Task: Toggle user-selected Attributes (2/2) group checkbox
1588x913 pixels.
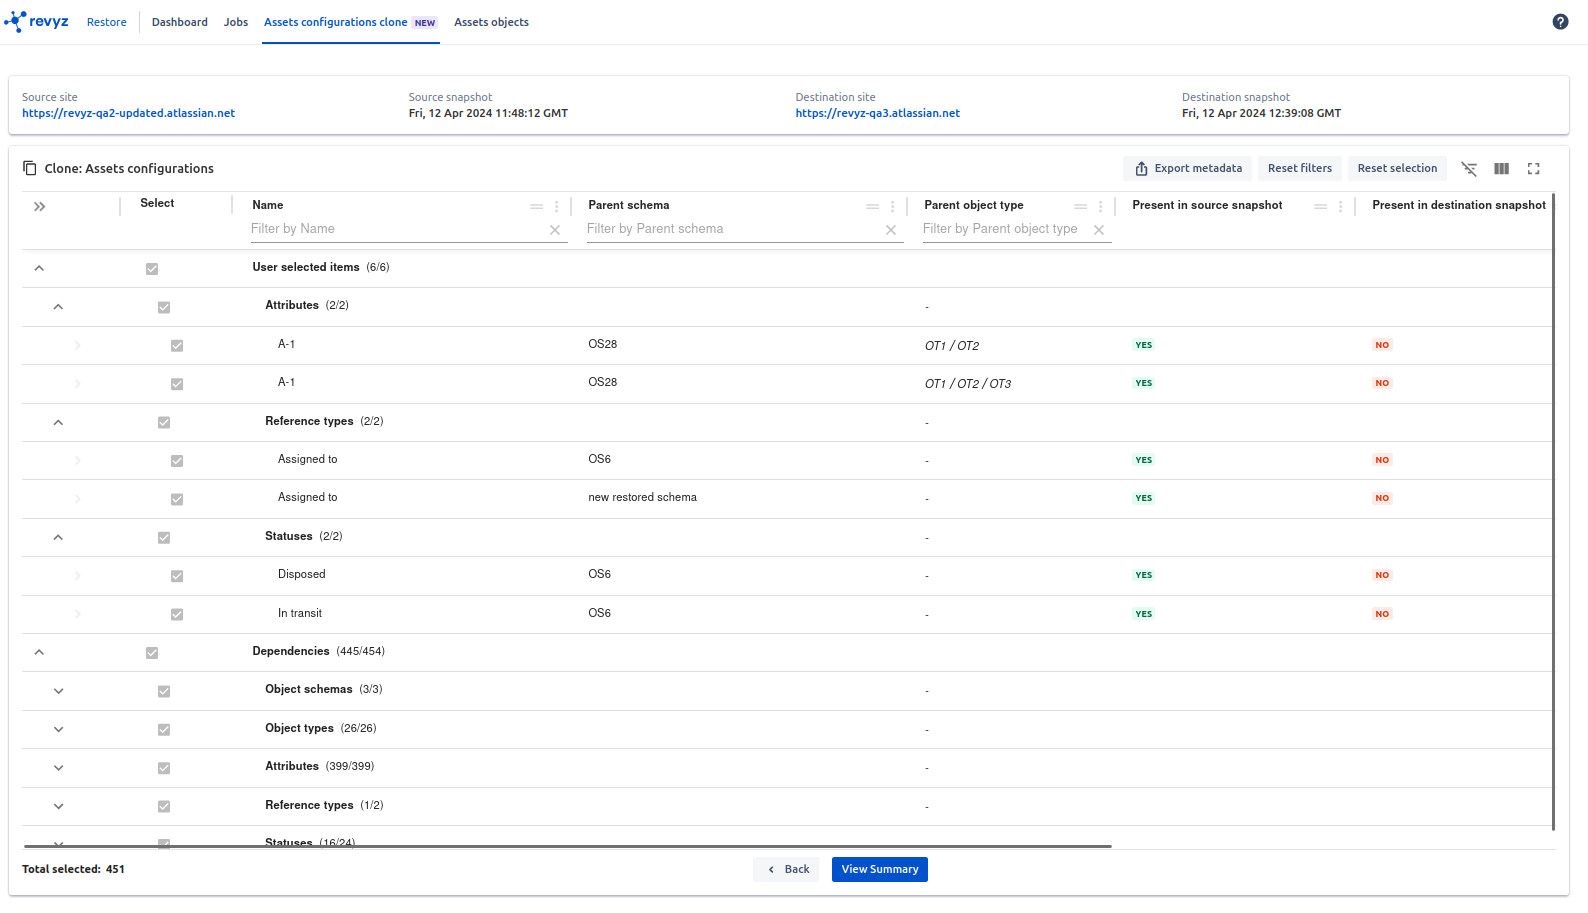Action: click(x=164, y=307)
